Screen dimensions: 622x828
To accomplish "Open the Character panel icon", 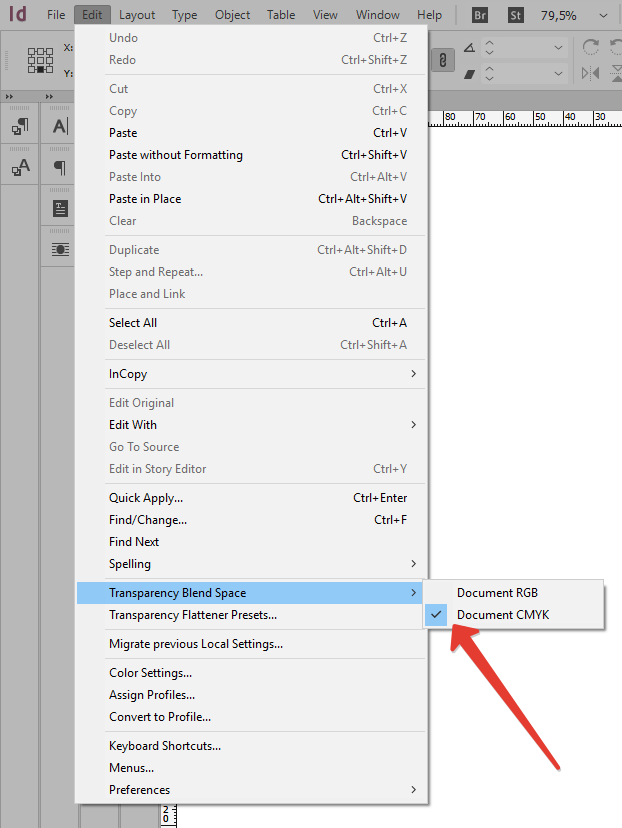I will click(x=60, y=126).
